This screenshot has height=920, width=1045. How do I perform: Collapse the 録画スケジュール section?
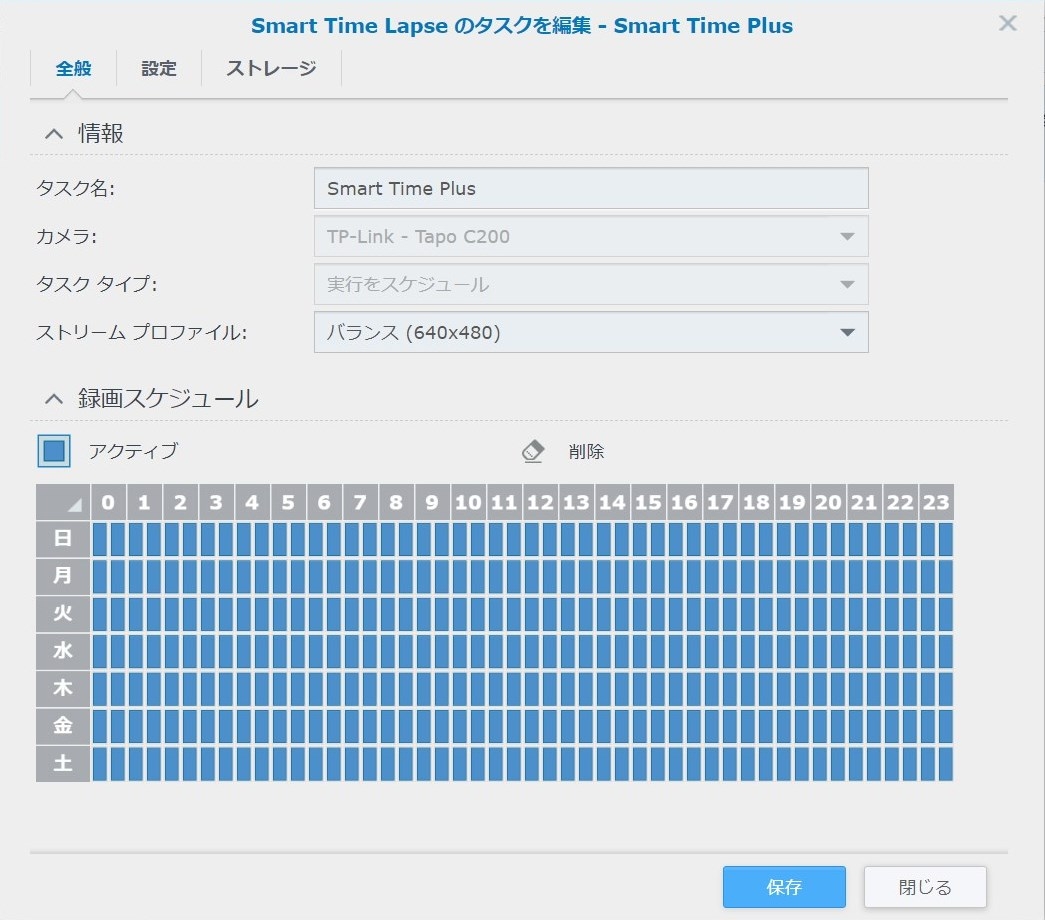point(54,400)
